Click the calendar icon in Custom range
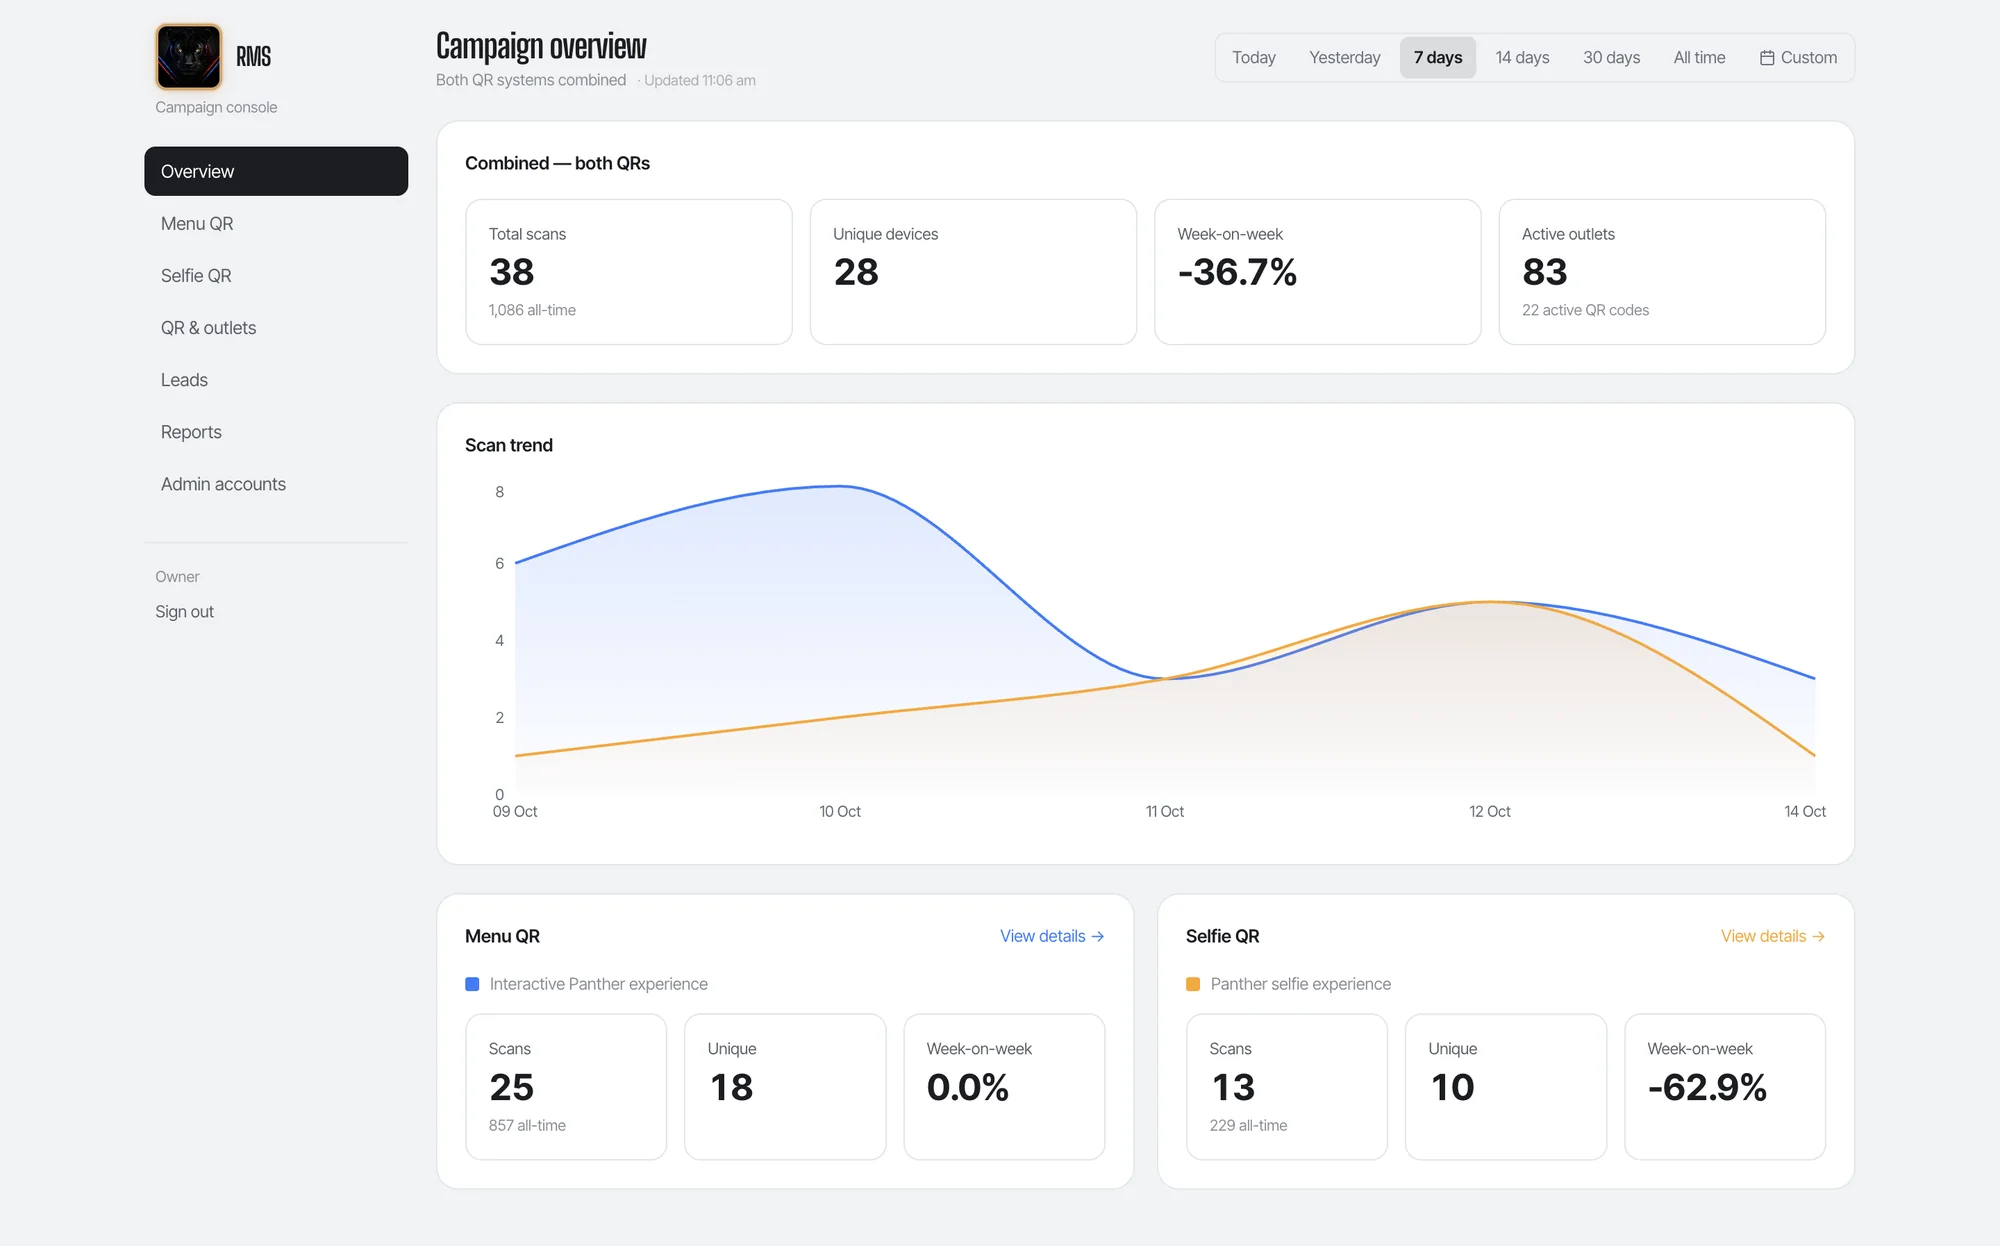Image resolution: width=2000 pixels, height=1246 pixels. 1767,58
